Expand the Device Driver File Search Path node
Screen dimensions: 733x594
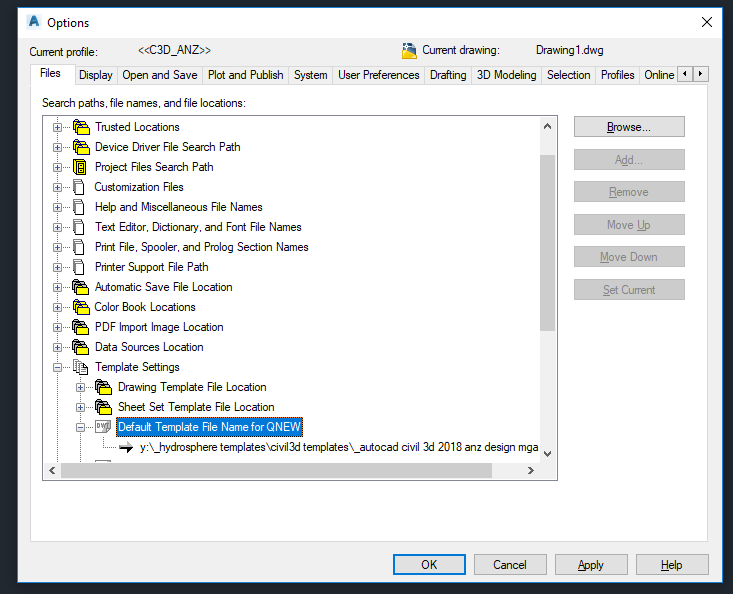point(57,147)
